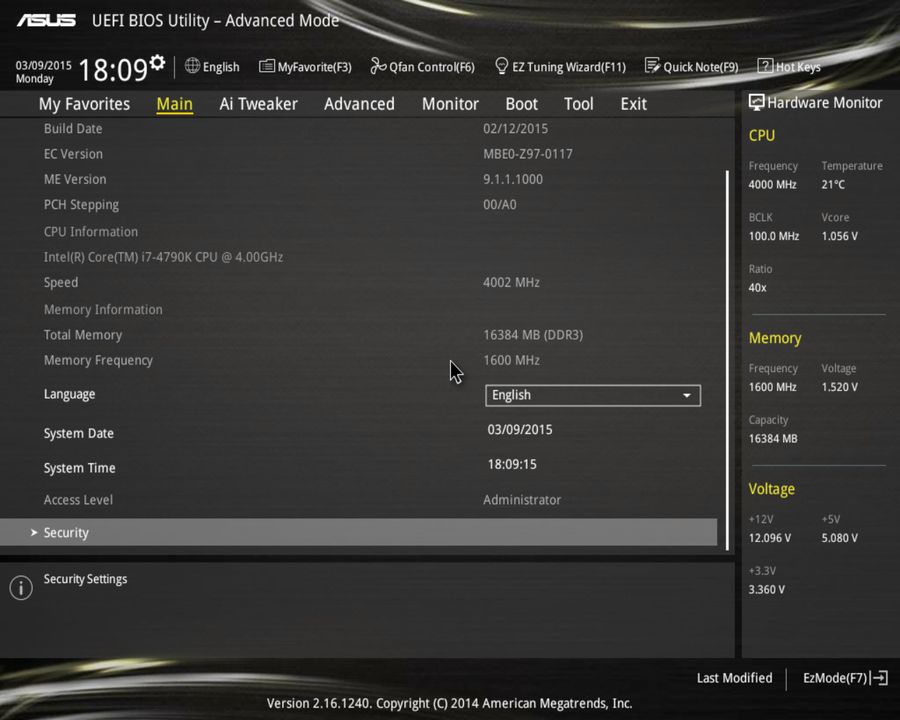Launch the EZ Tuning Wizard
Screen dimensions: 900x720
tap(560, 66)
